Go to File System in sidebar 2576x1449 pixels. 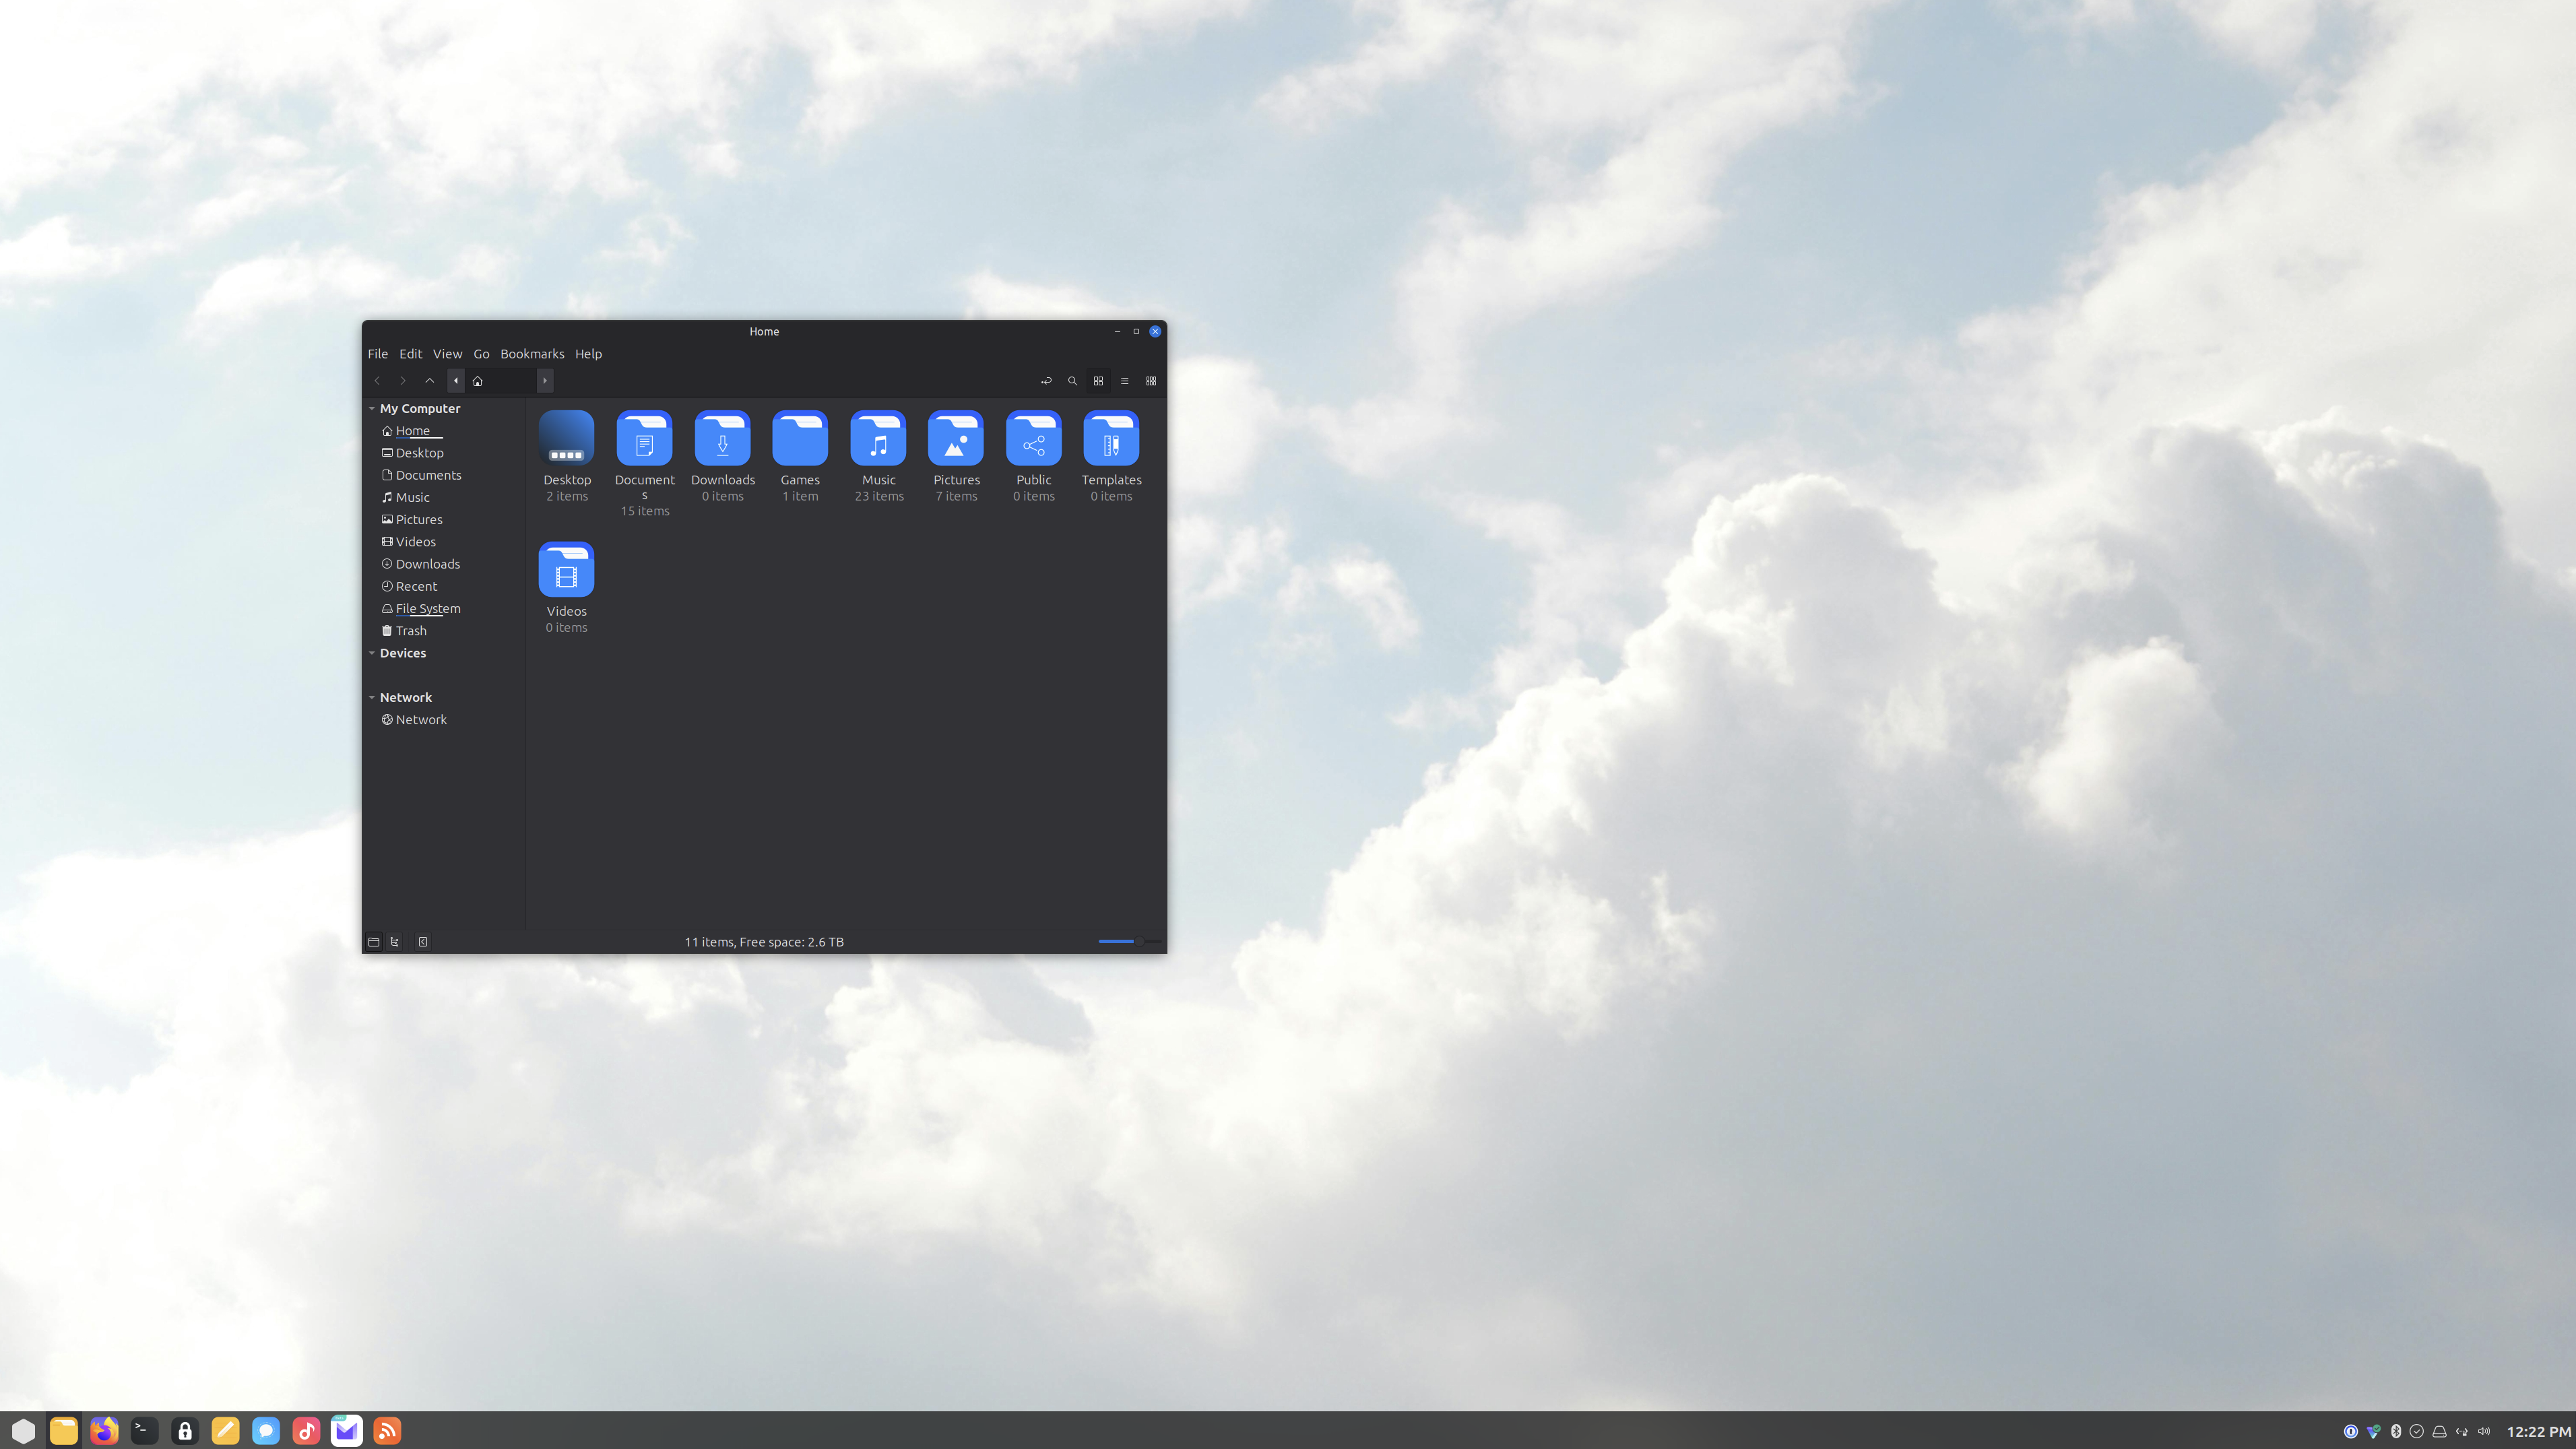427,609
